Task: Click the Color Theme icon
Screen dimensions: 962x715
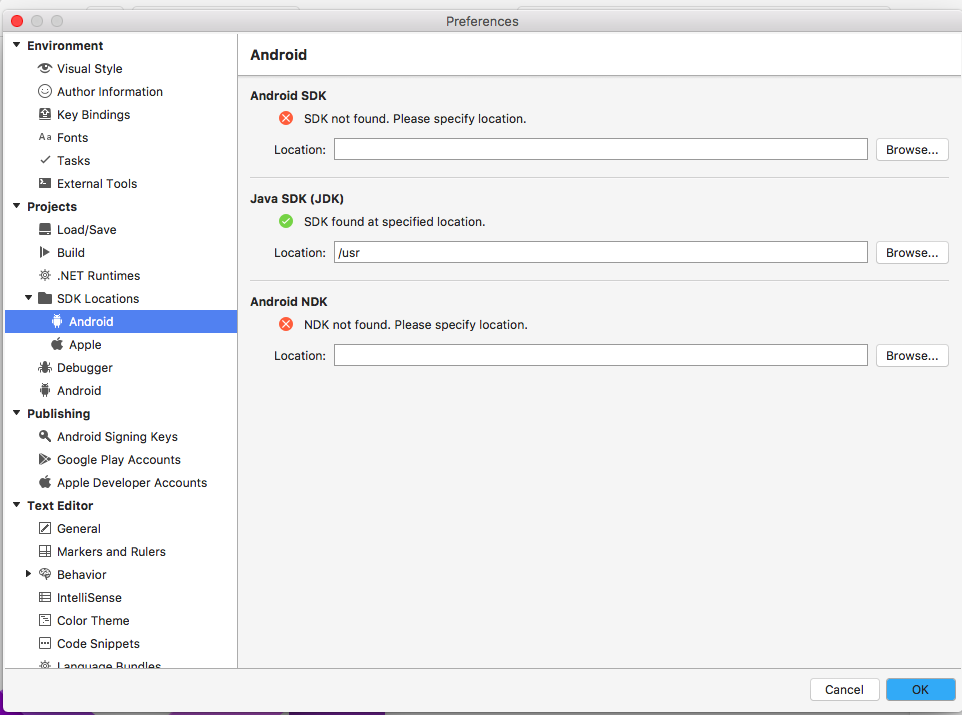Action: click(x=45, y=620)
